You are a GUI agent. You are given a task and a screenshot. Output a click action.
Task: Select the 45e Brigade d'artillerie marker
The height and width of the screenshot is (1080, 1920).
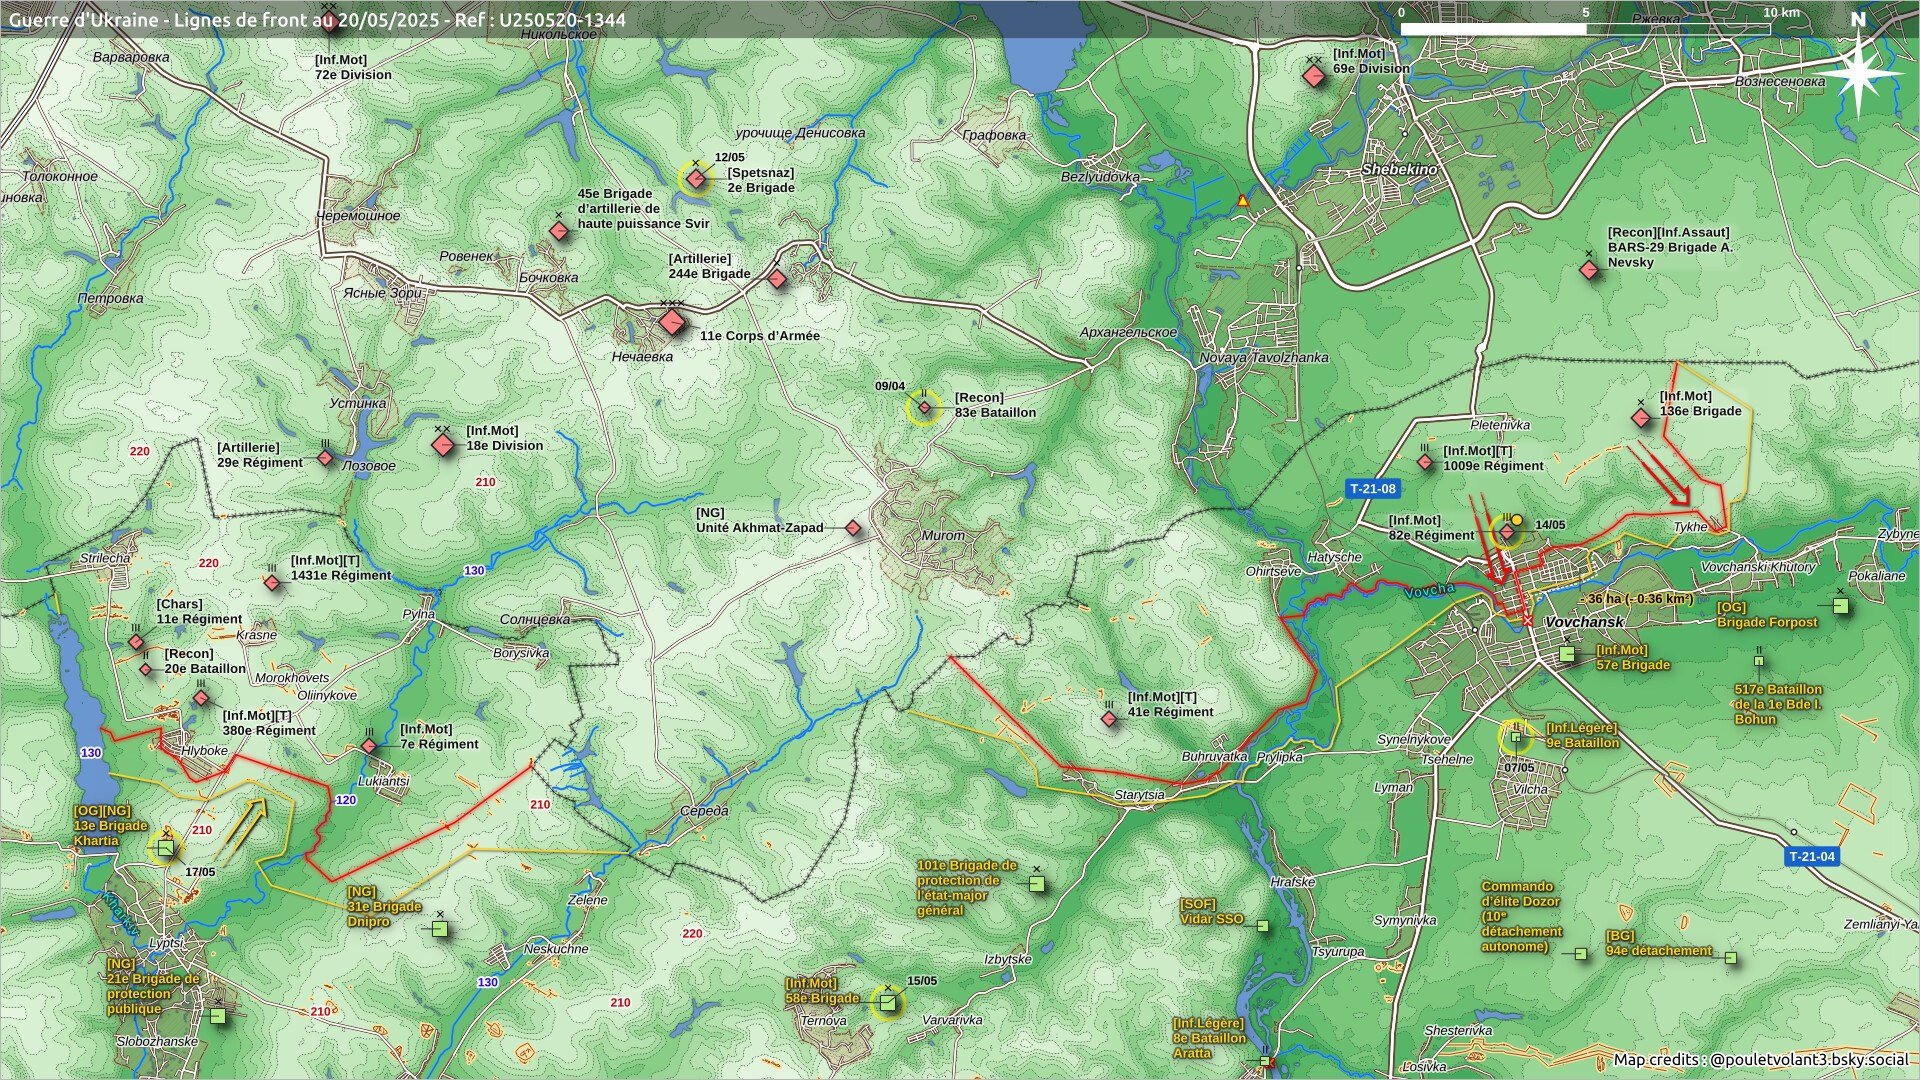pos(559,231)
